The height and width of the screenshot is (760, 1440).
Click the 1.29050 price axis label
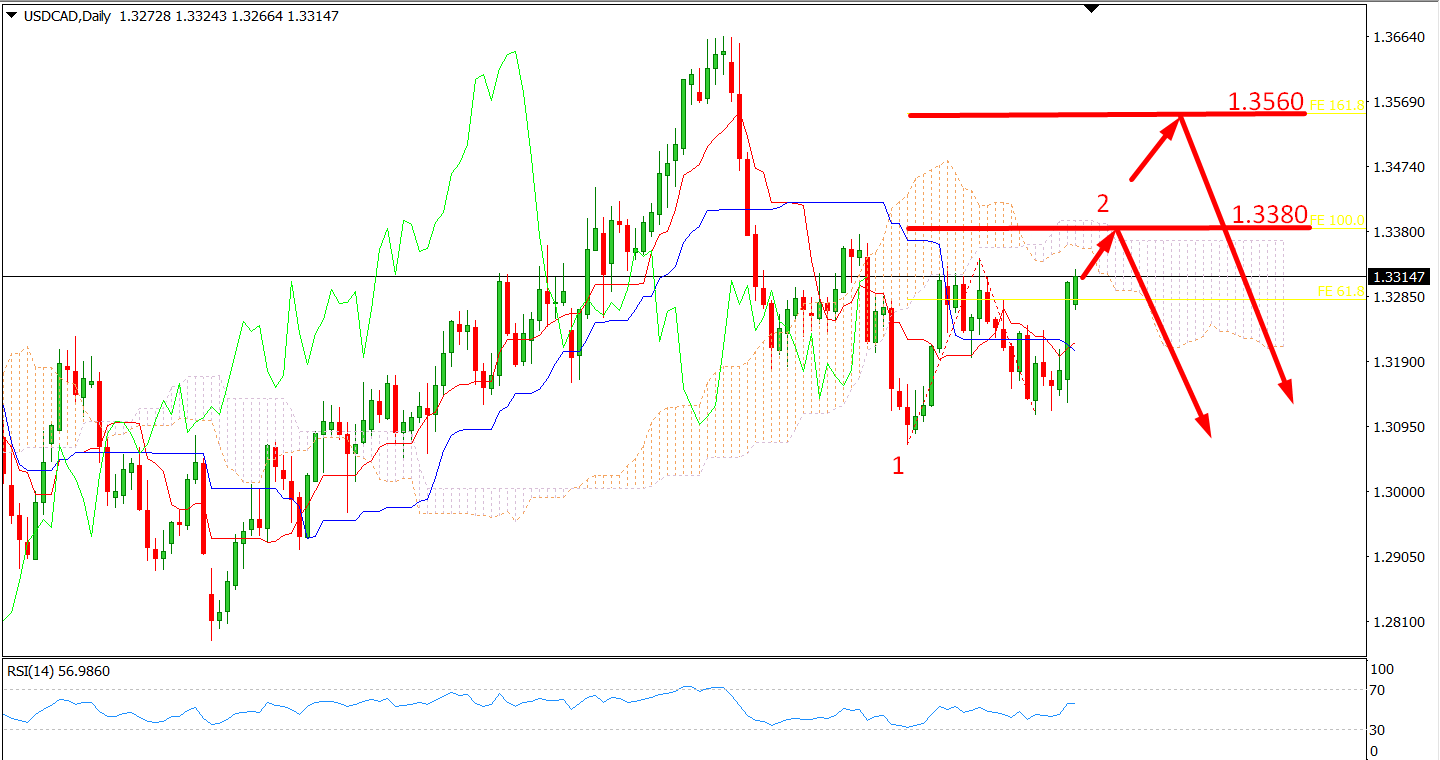click(x=1398, y=557)
